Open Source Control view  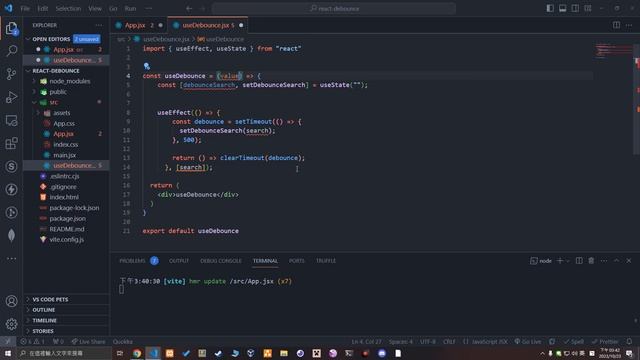pos(11,74)
